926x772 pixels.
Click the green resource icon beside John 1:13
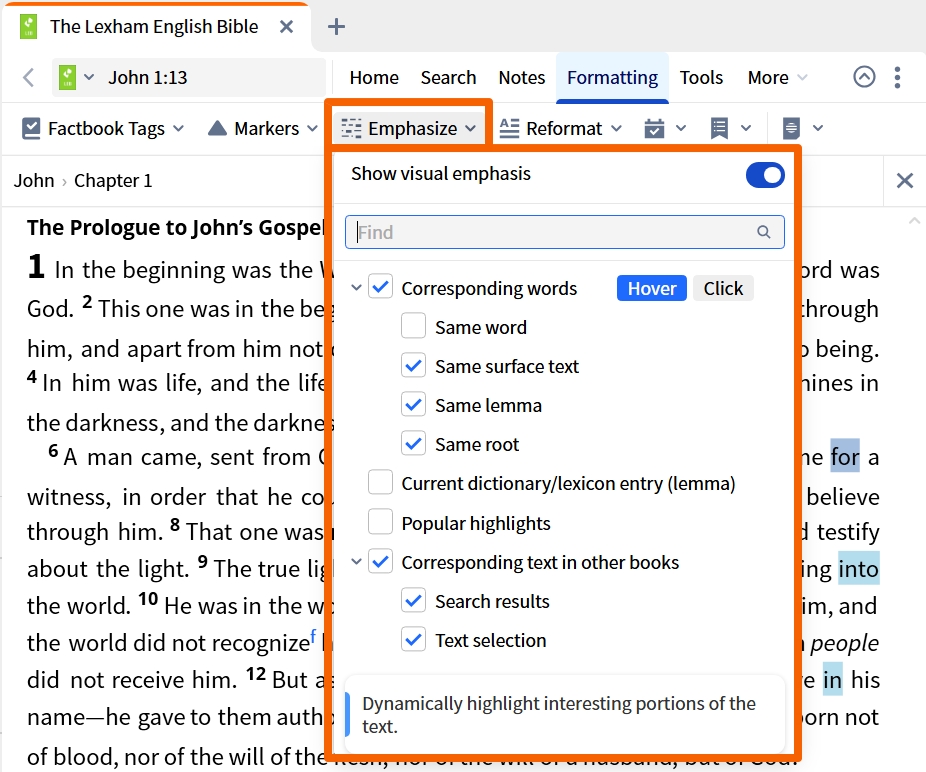point(67,77)
